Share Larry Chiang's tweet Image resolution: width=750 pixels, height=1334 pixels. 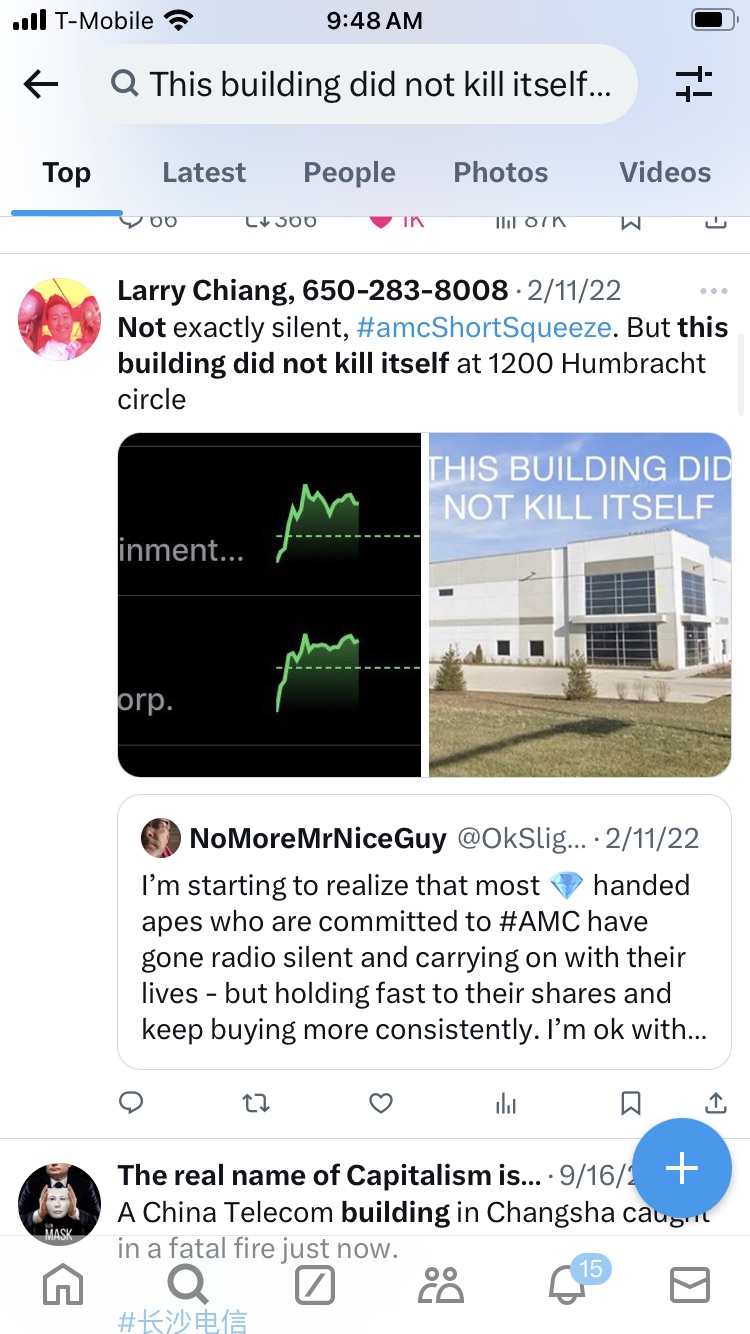click(715, 1102)
